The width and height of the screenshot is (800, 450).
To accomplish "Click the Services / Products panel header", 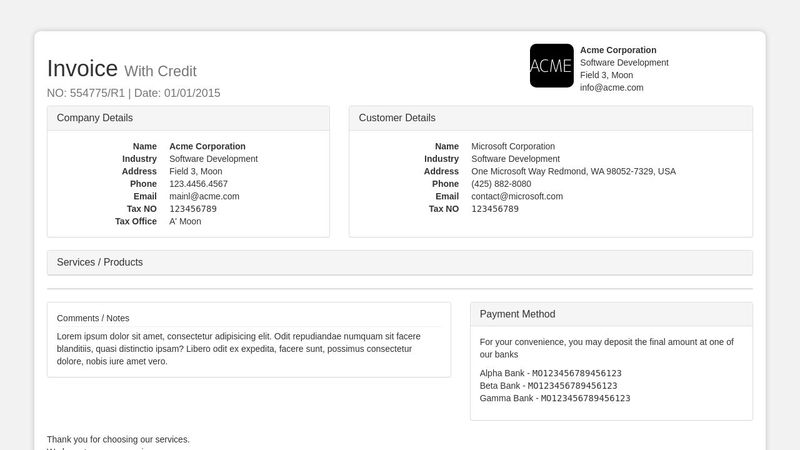I will [x=399, y=262].
